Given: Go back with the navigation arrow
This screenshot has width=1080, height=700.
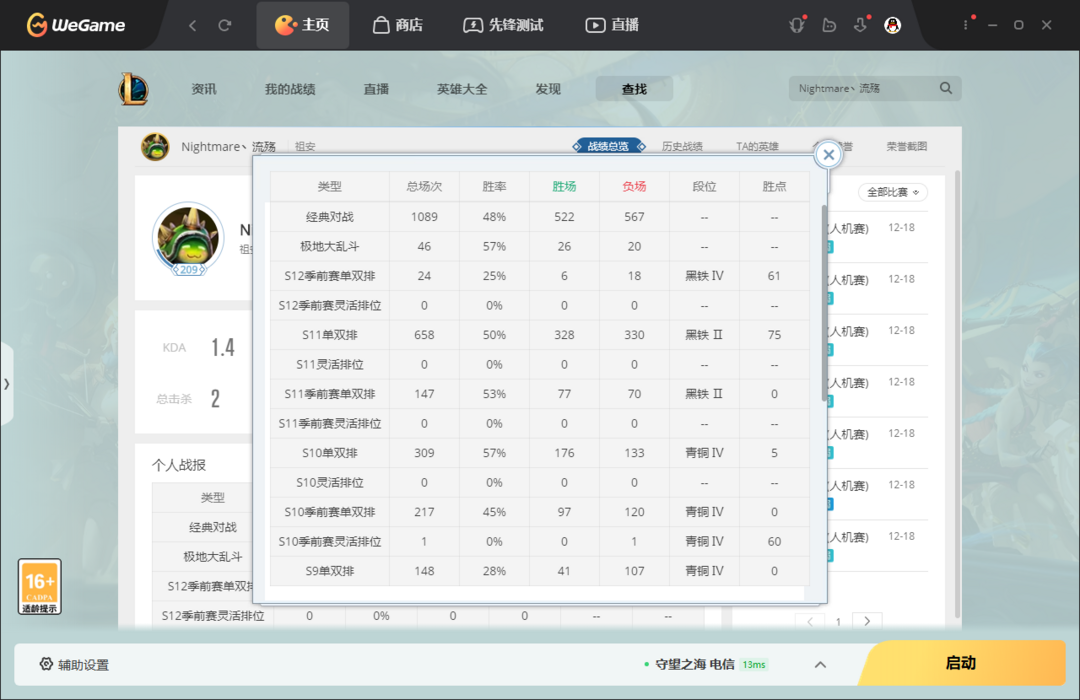Looking at the screenshot, I should pos(193,25).
